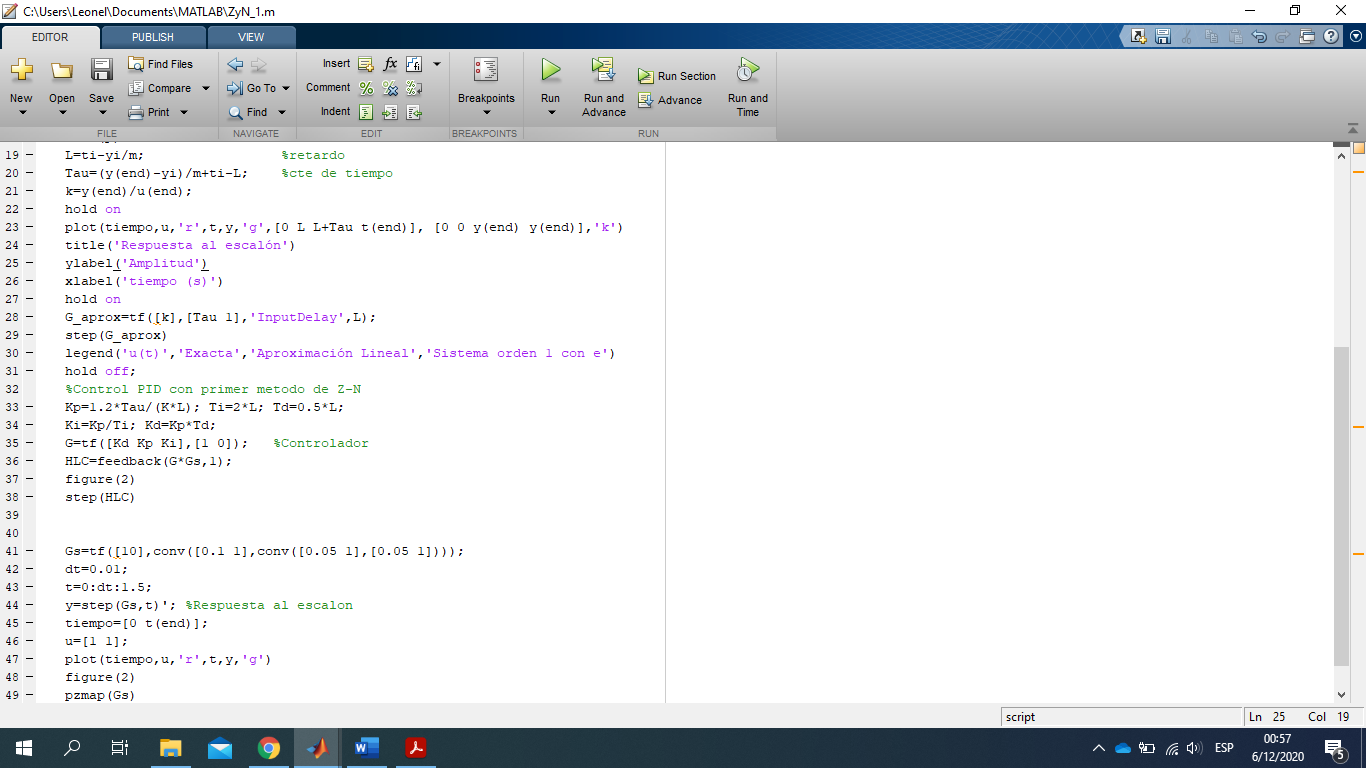1366x768 pixels.
Task: Click the Go To navigation icon
Action: pos(235,88)
